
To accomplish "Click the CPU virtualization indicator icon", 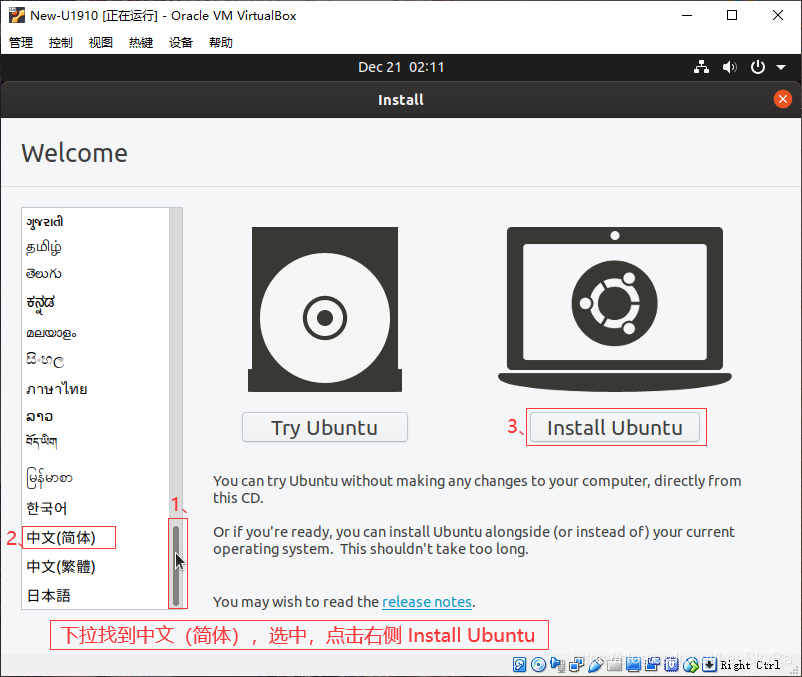I will 671,664.
